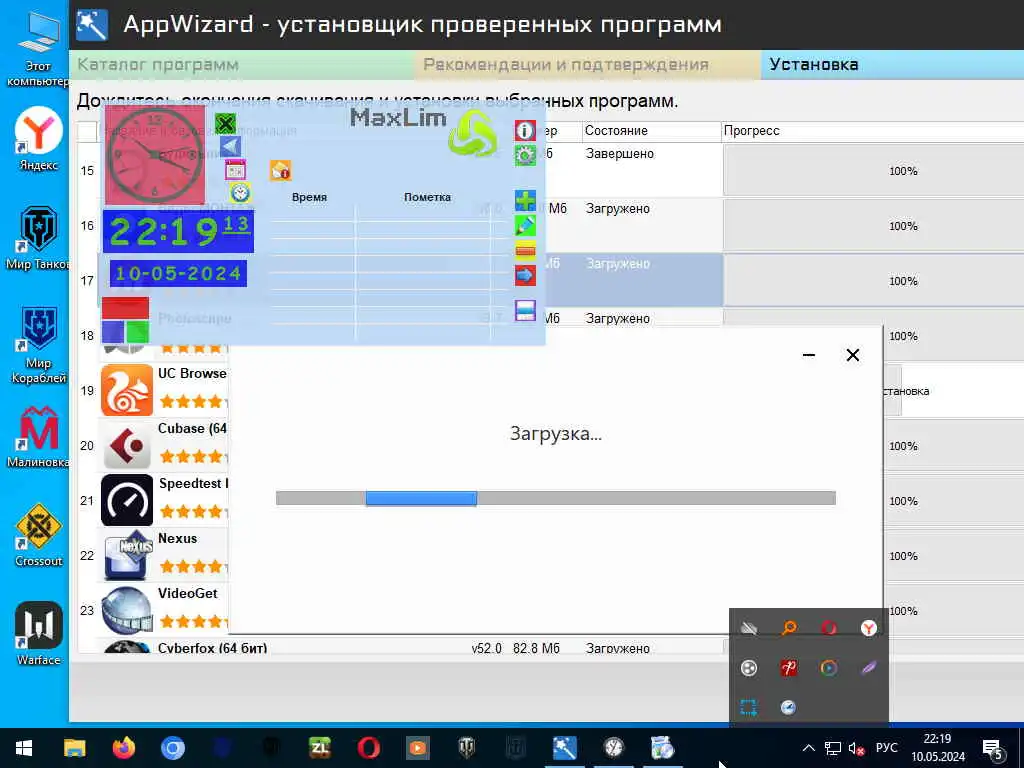
Task: Click the purple-framed window icon in MaxLim
Action: point(525,310)
